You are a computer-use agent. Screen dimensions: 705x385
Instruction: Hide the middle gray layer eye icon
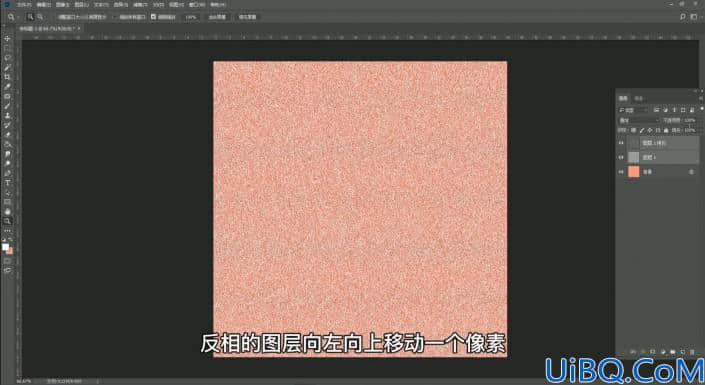pyautogui.click(x=621, y=157)
